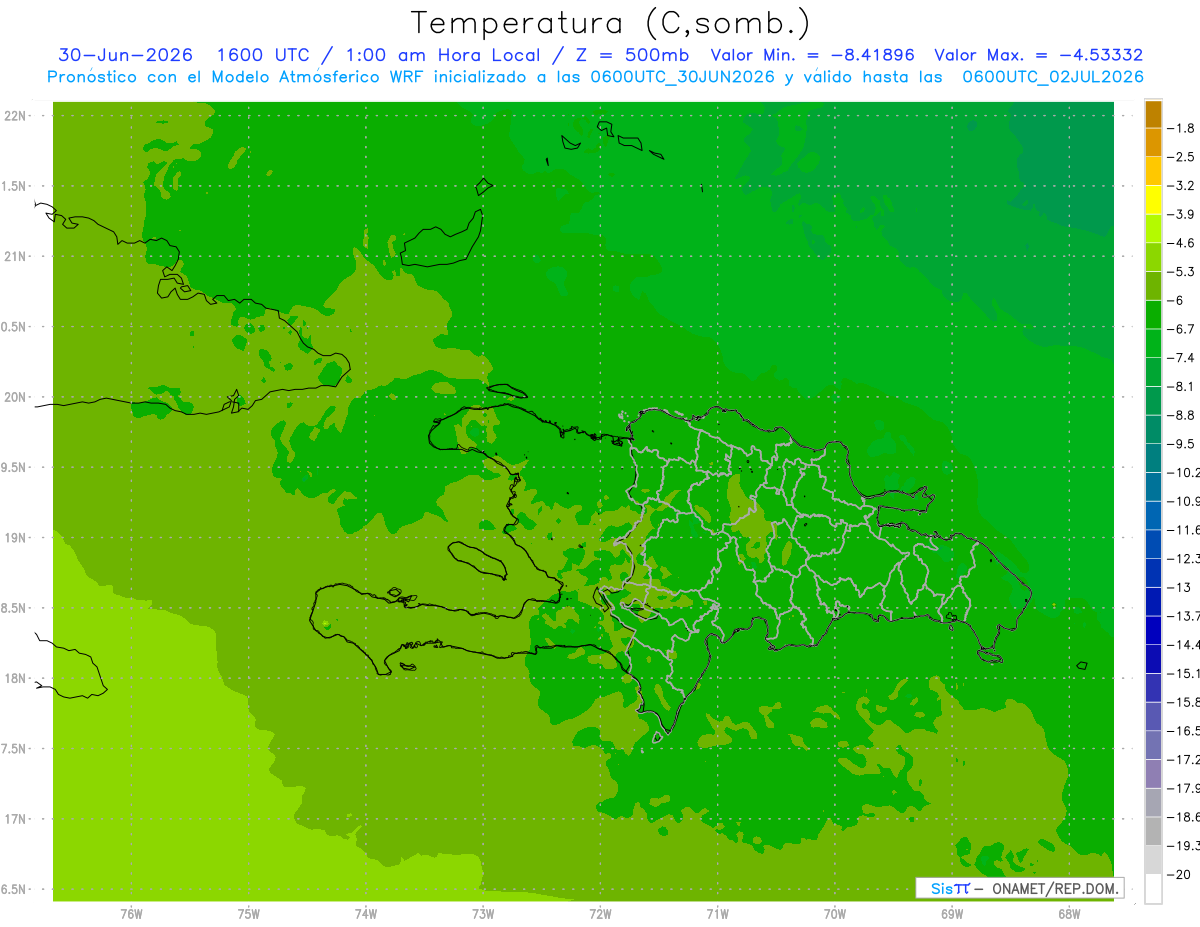Click the '21N' latitude axis label

pos(17,257)
